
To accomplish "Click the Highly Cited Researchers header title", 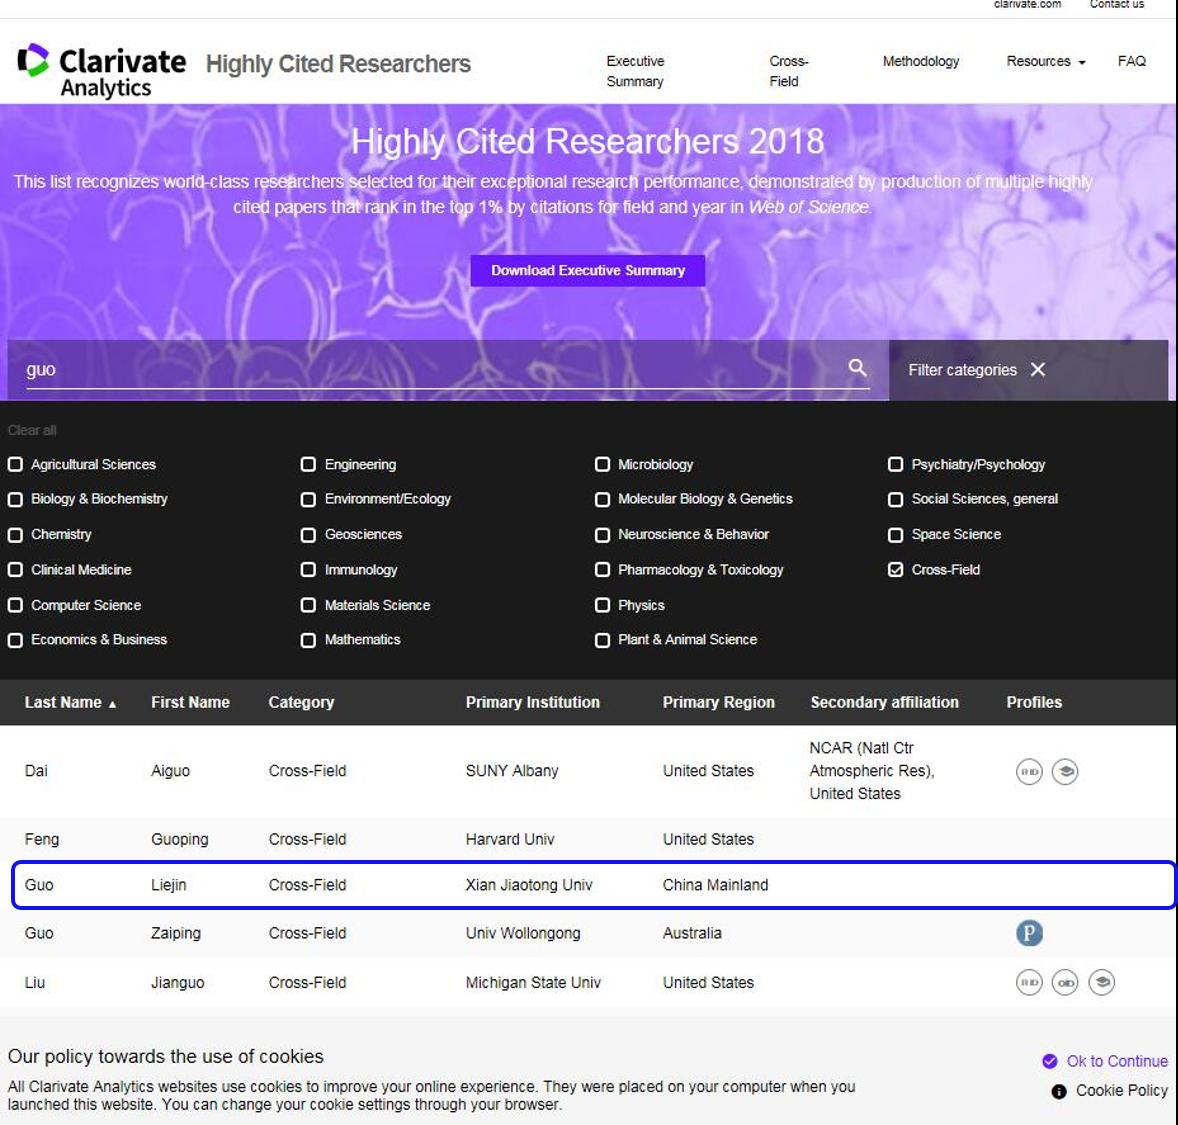I will 338,65.
